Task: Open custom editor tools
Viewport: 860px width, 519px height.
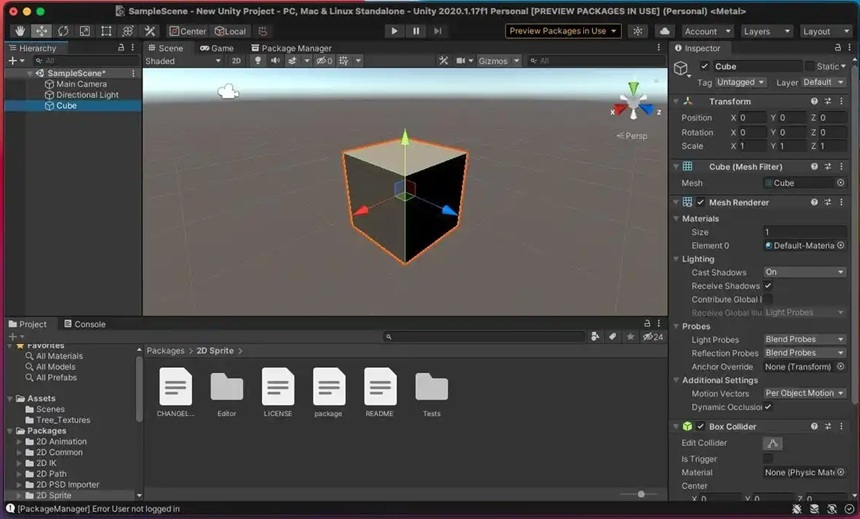Action: point(149,31)
